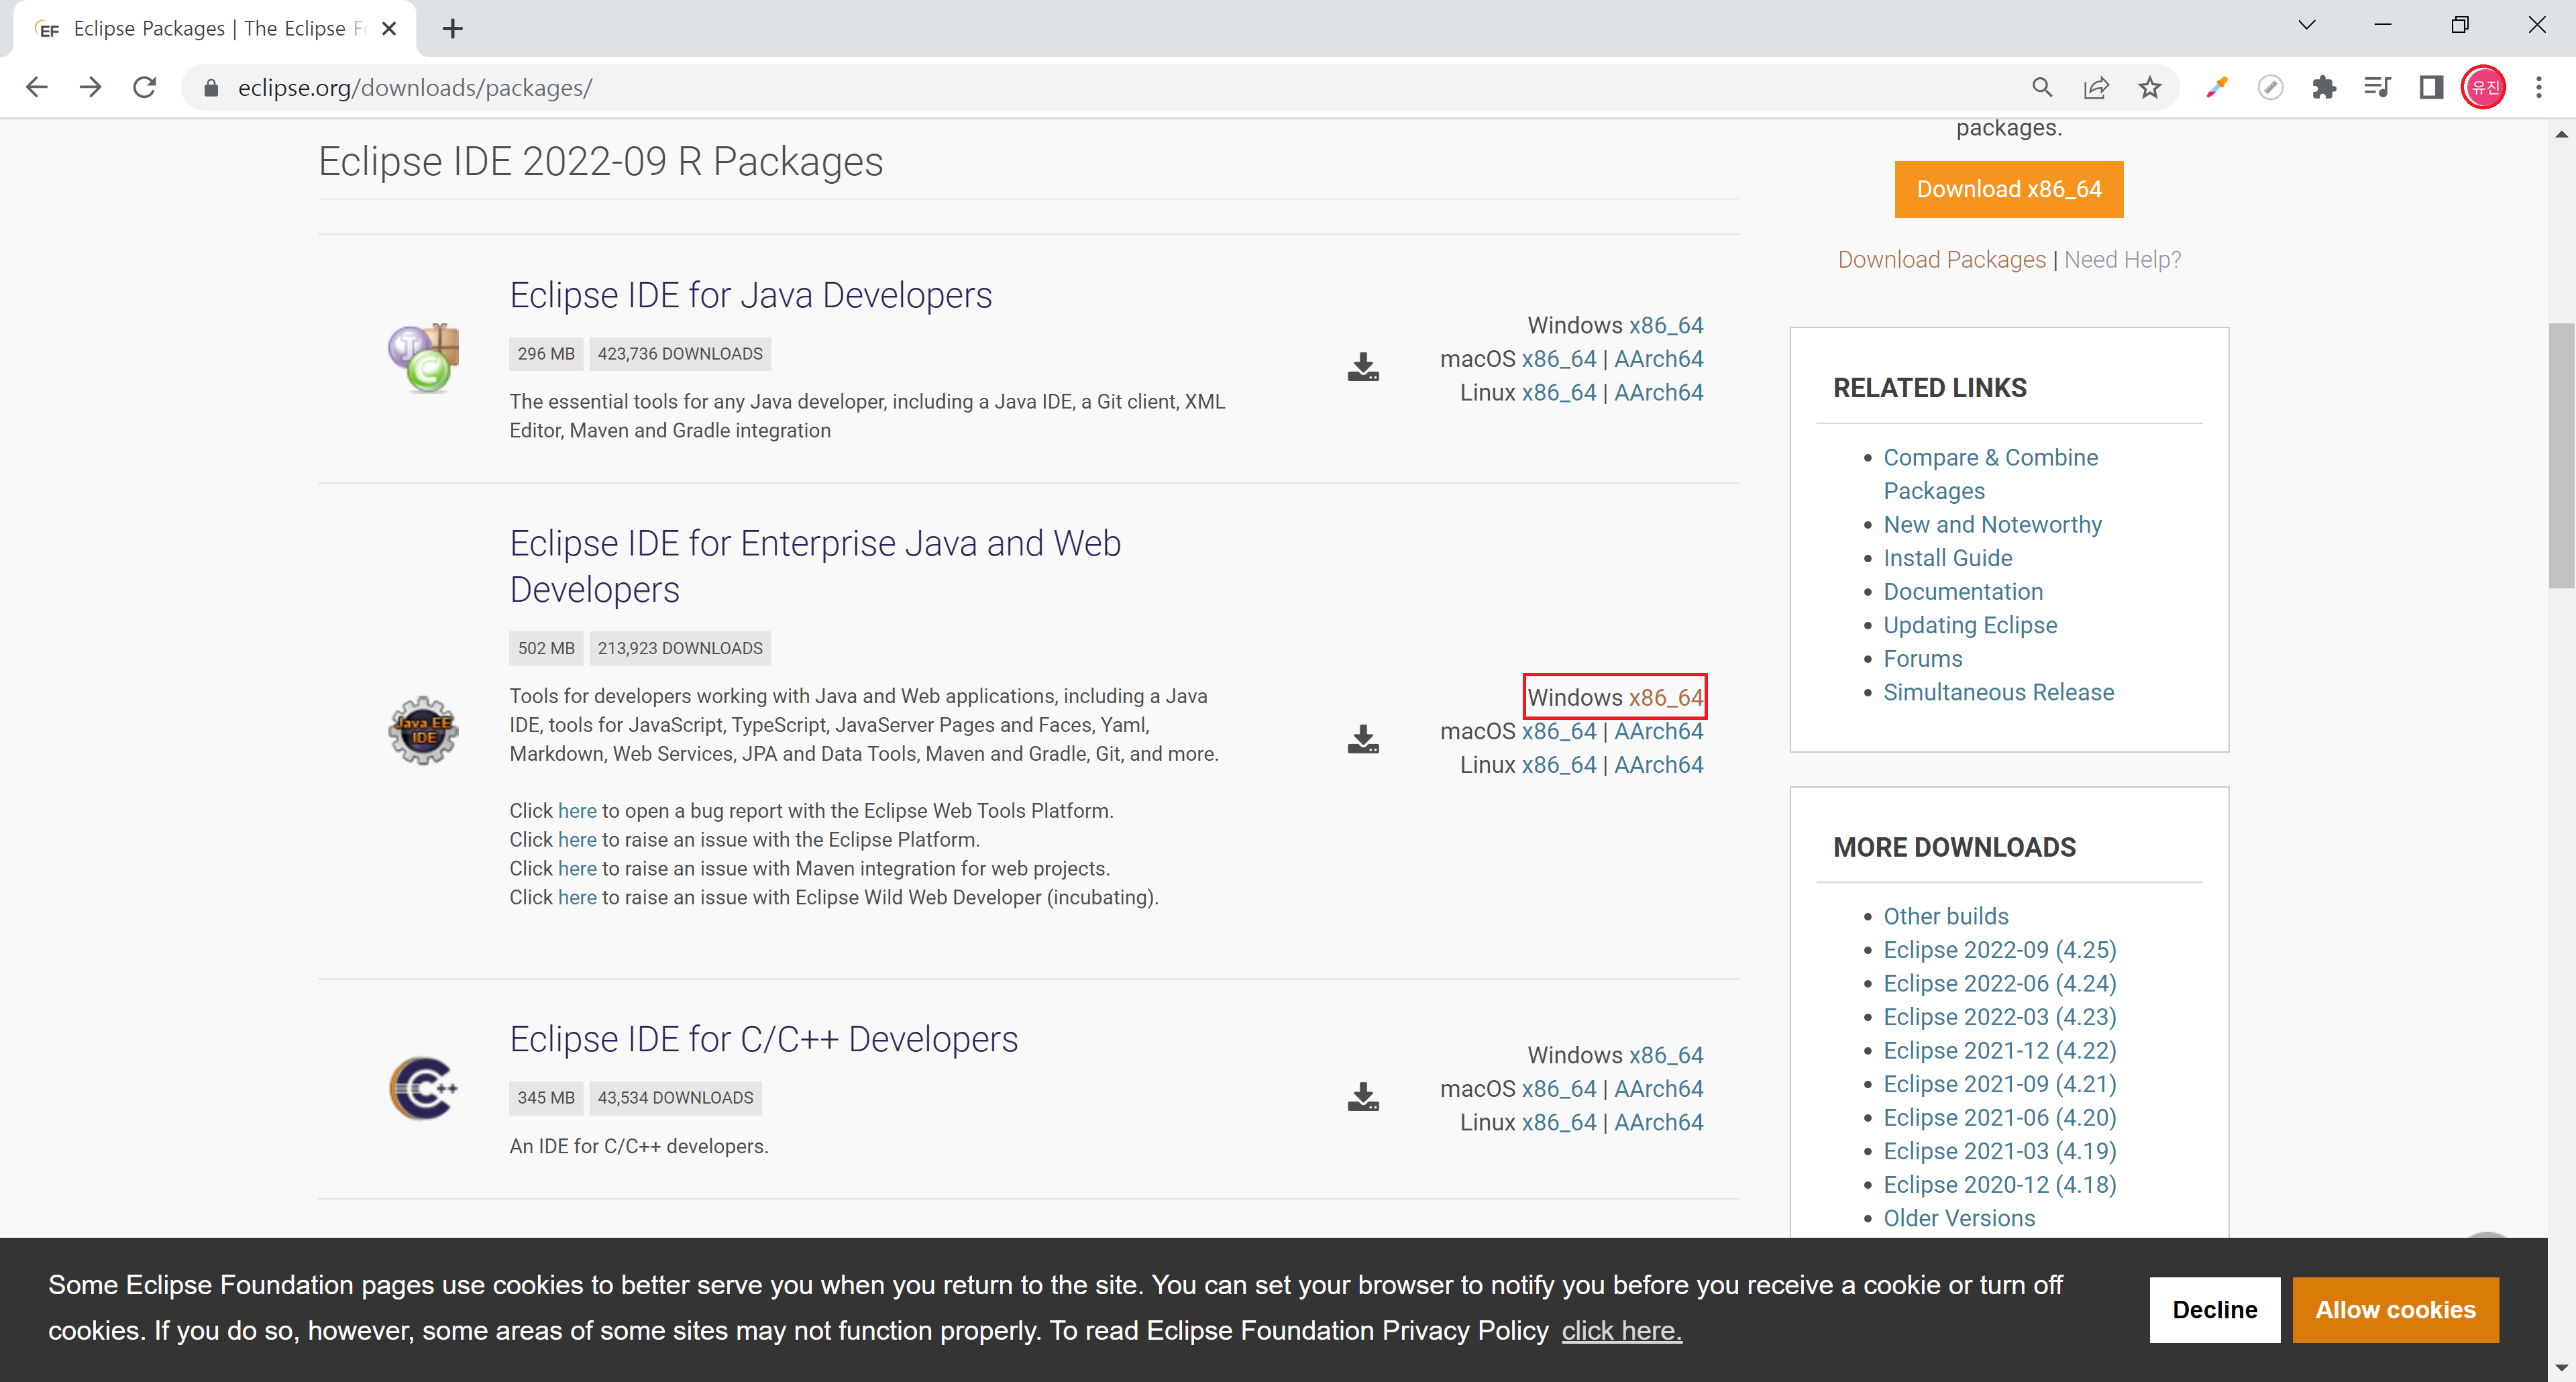The image size is (2576, 1382).
Task: Open the Documentation link
Action: click(x=1962, y=591)
